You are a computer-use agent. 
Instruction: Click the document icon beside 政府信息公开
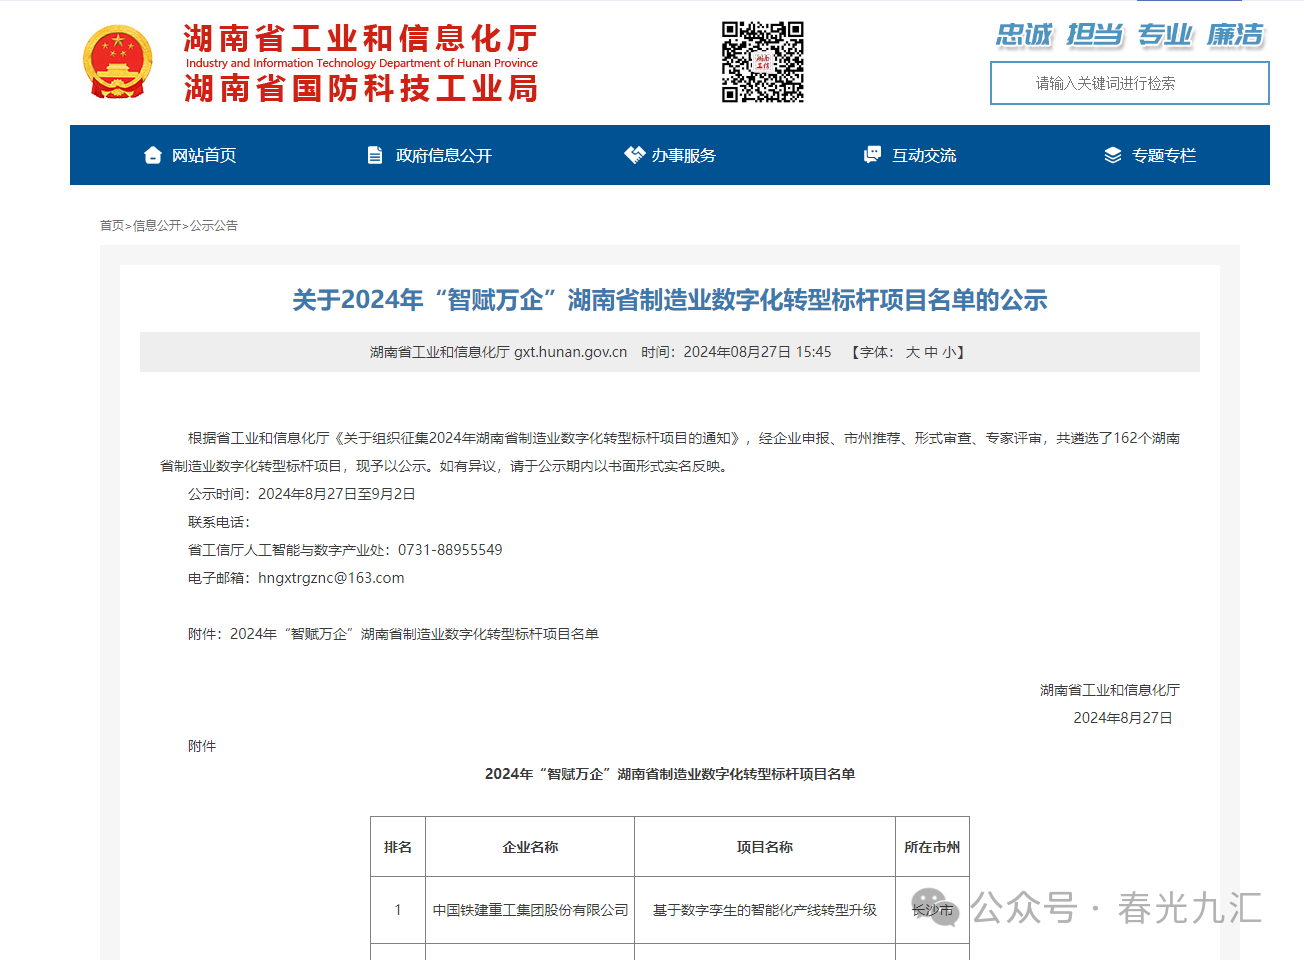[375, 154]
